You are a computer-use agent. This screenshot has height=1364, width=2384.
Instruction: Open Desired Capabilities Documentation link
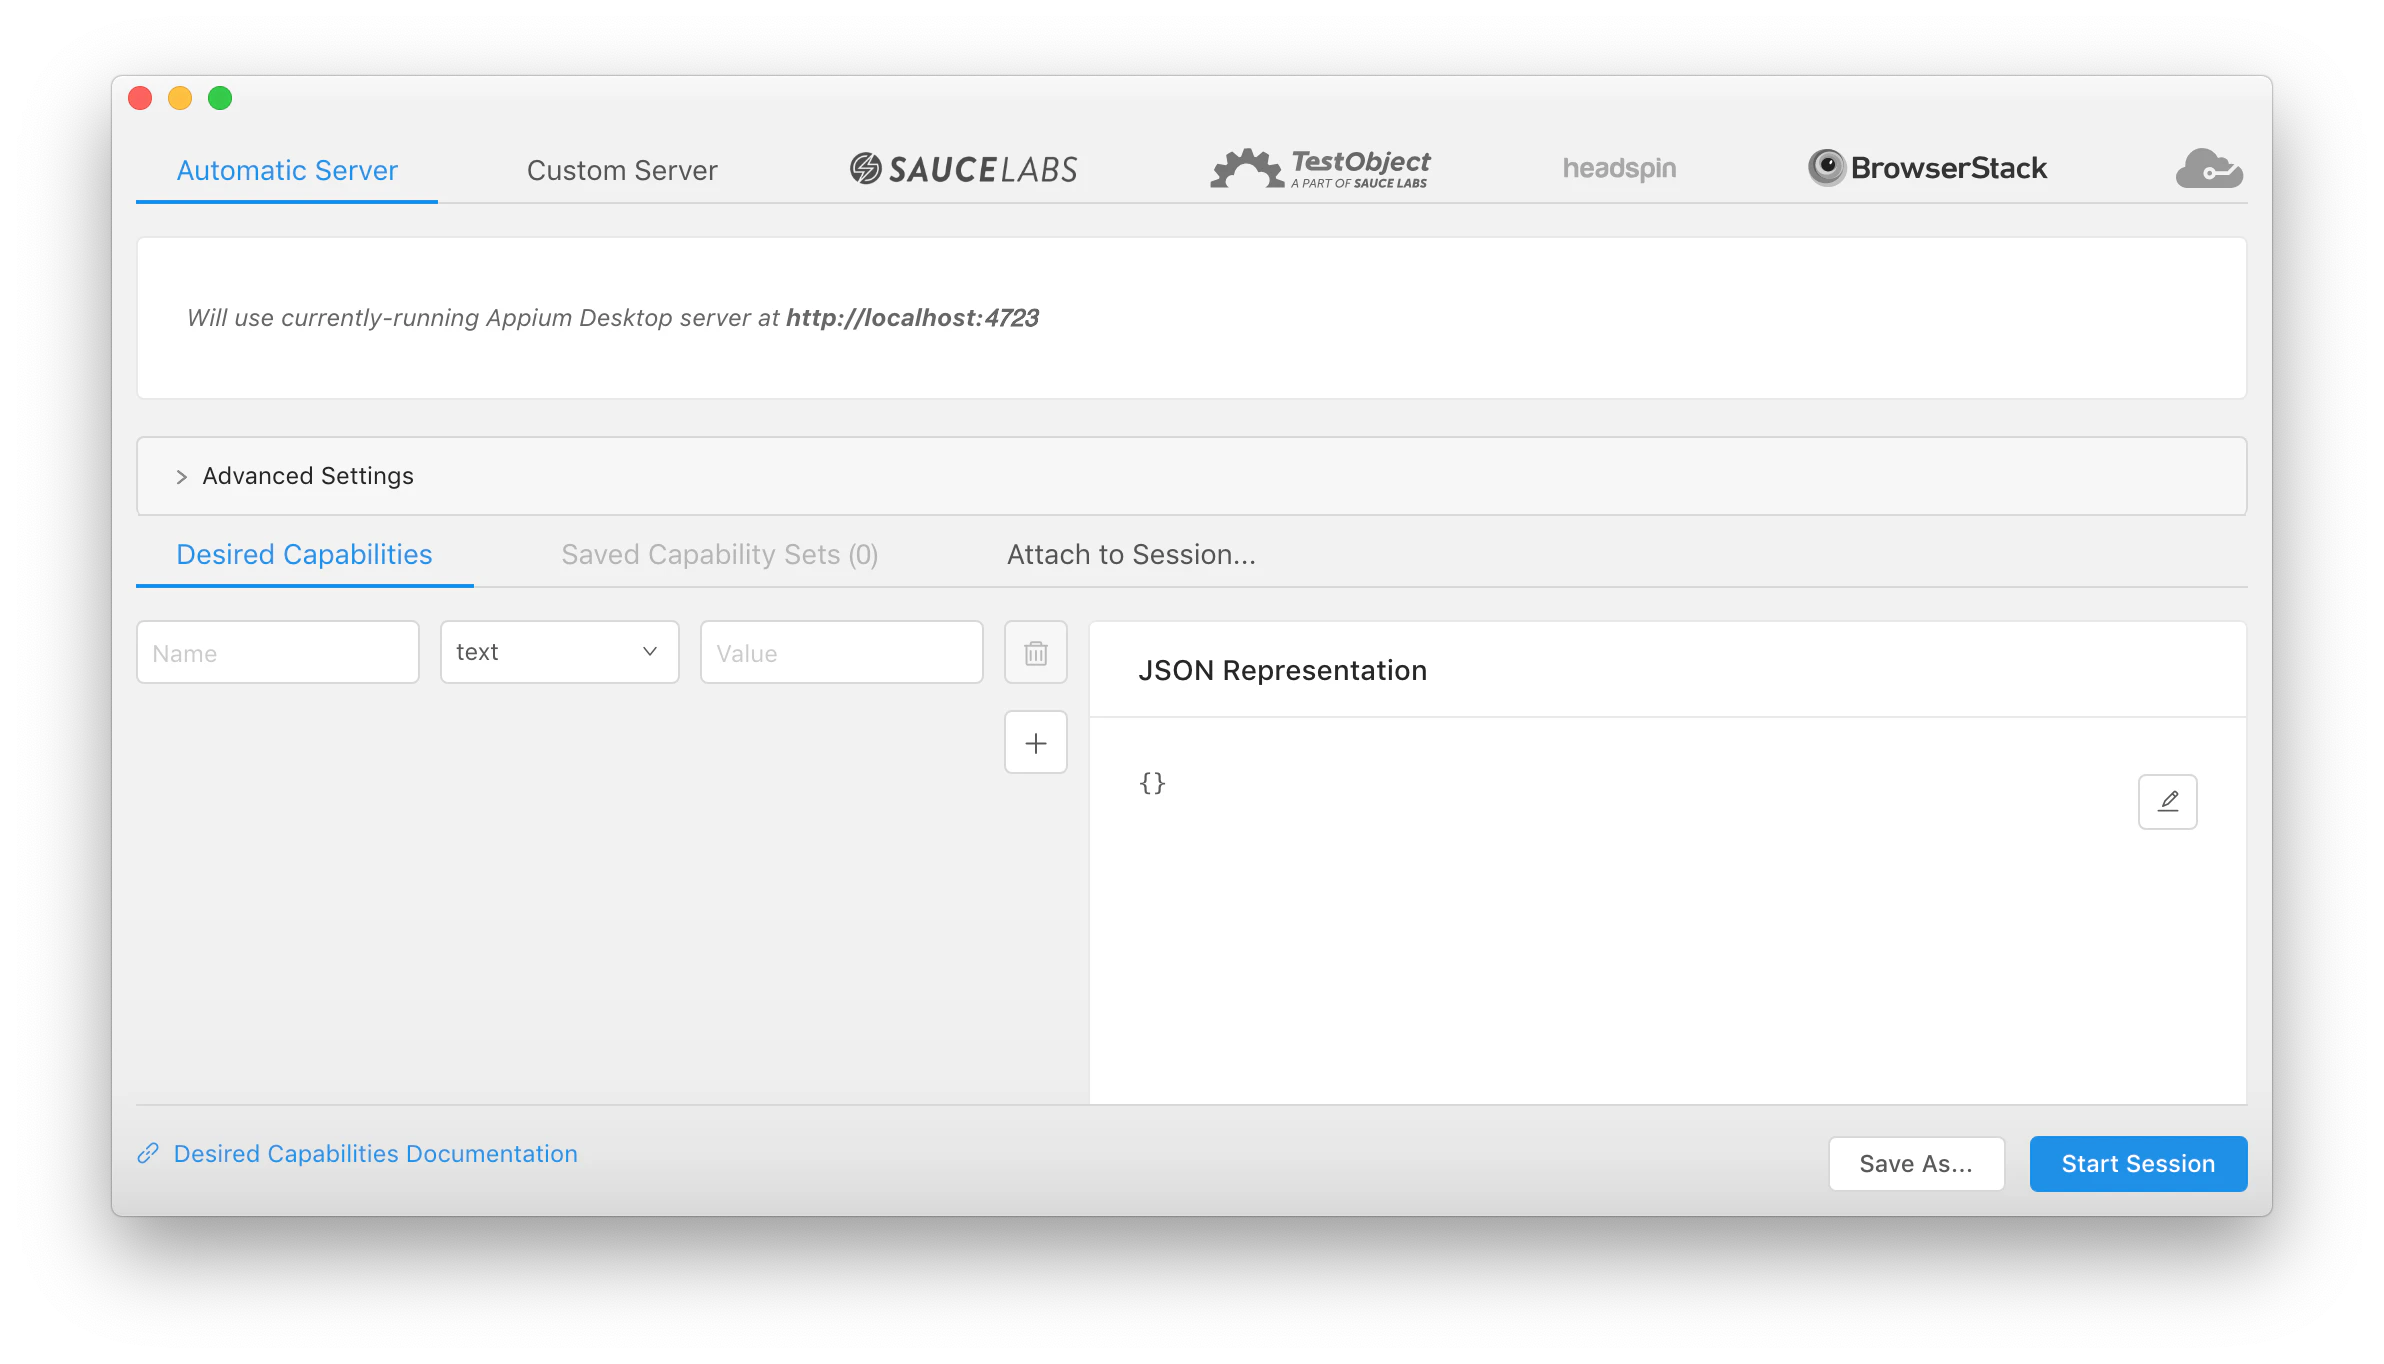point(375,1153)
